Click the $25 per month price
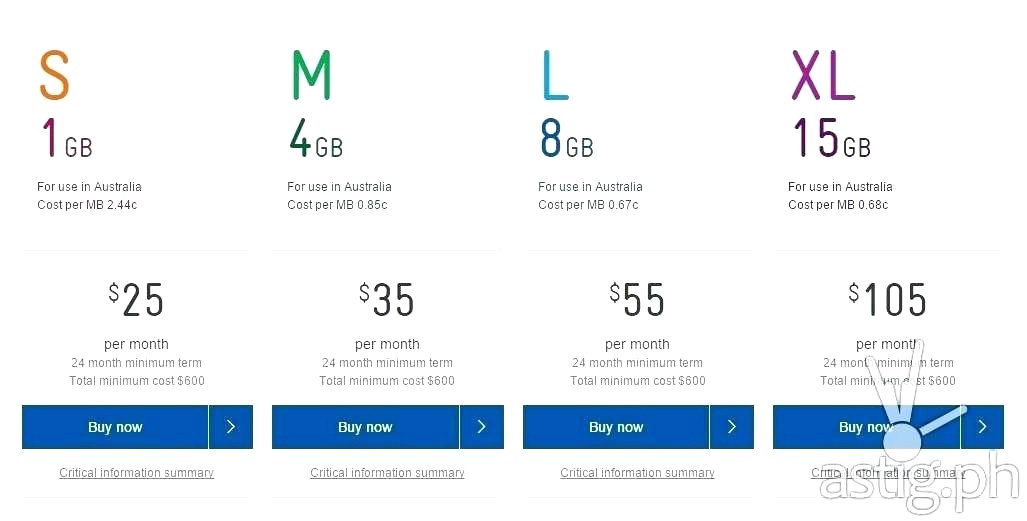This screenshot has height=521, width=1027. [x=137, y=299]
